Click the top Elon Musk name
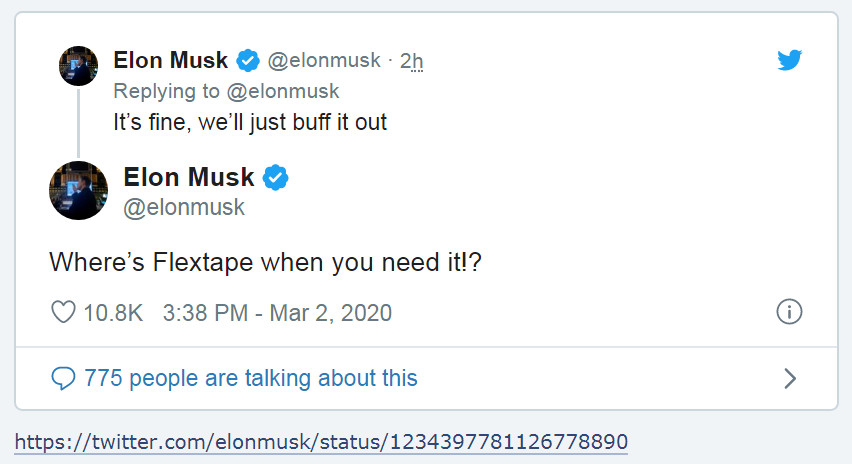 pos(171,60)
